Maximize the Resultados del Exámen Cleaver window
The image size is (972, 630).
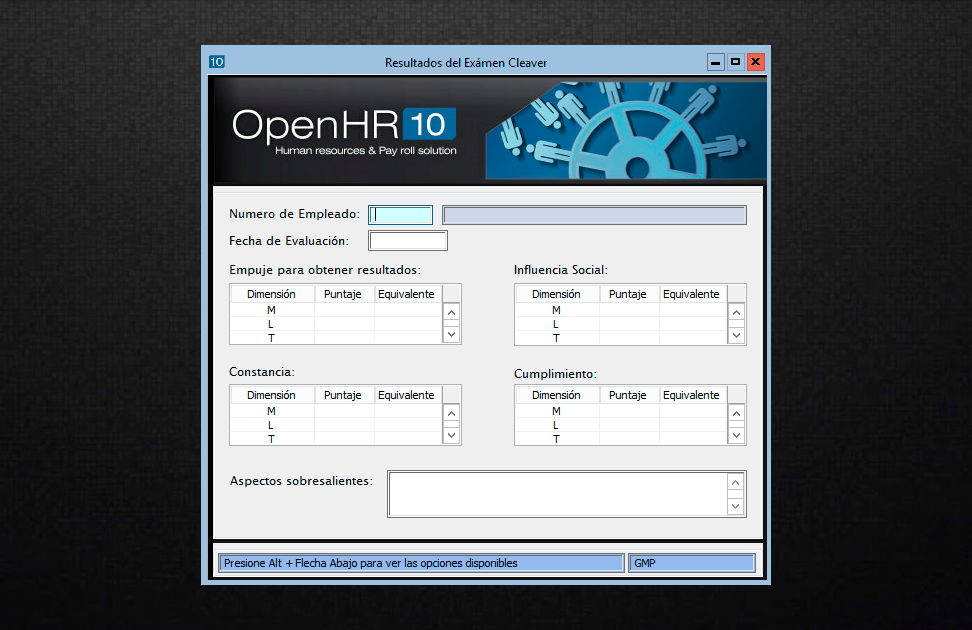(x=736, y=62)
